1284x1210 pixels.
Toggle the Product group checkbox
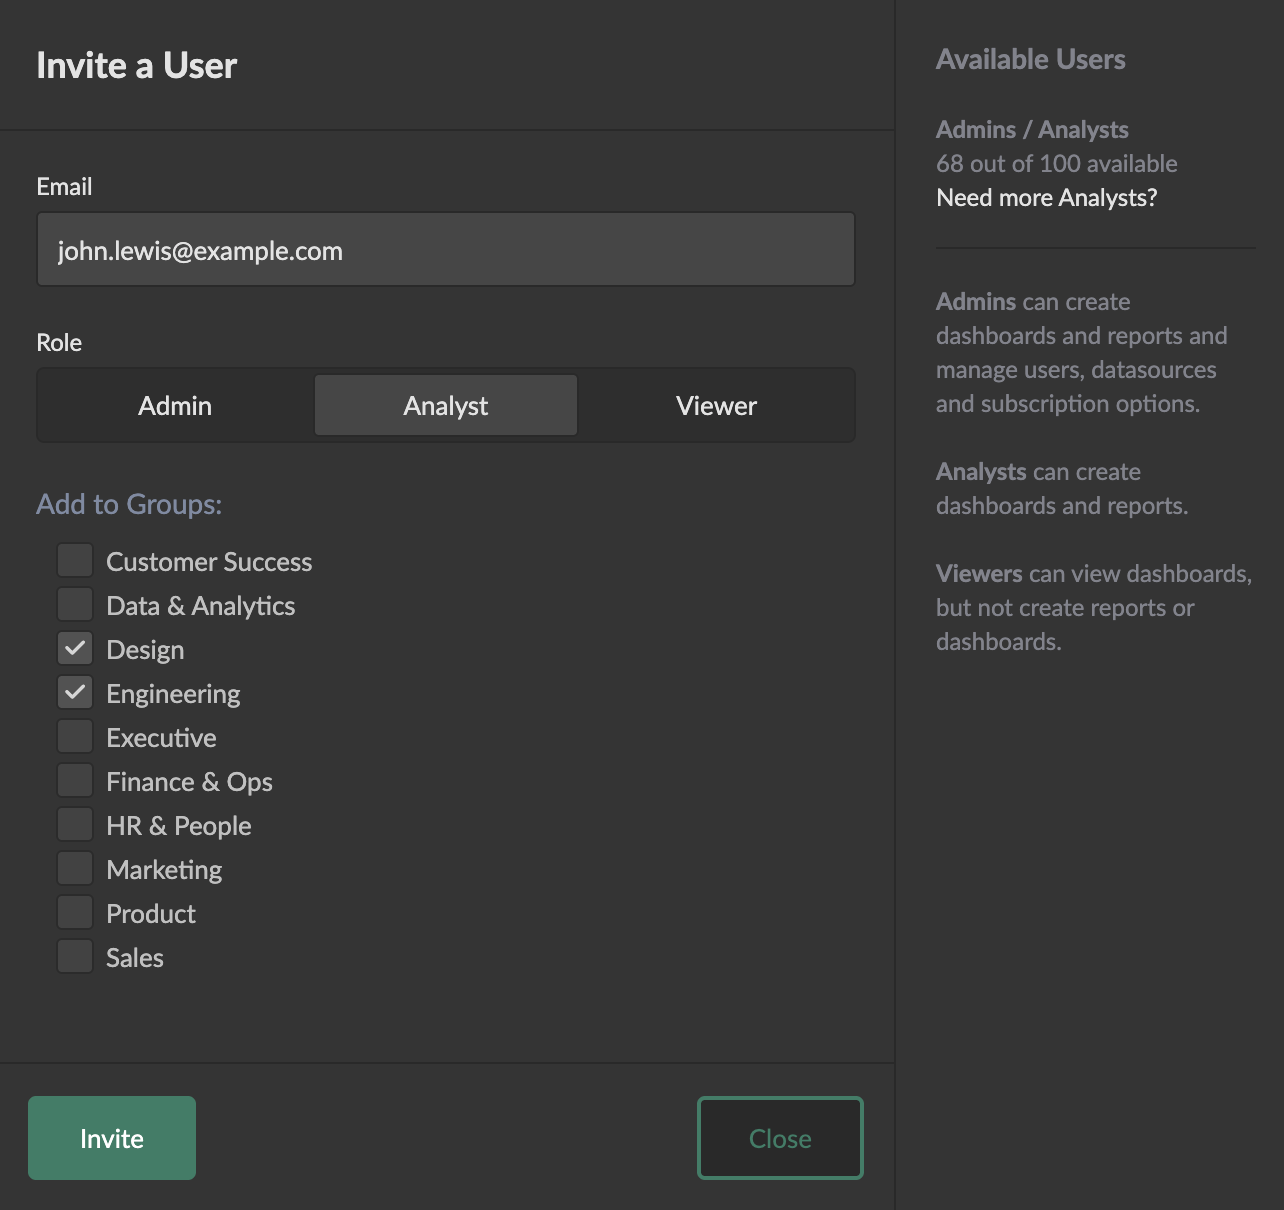(x=75, y=913)
